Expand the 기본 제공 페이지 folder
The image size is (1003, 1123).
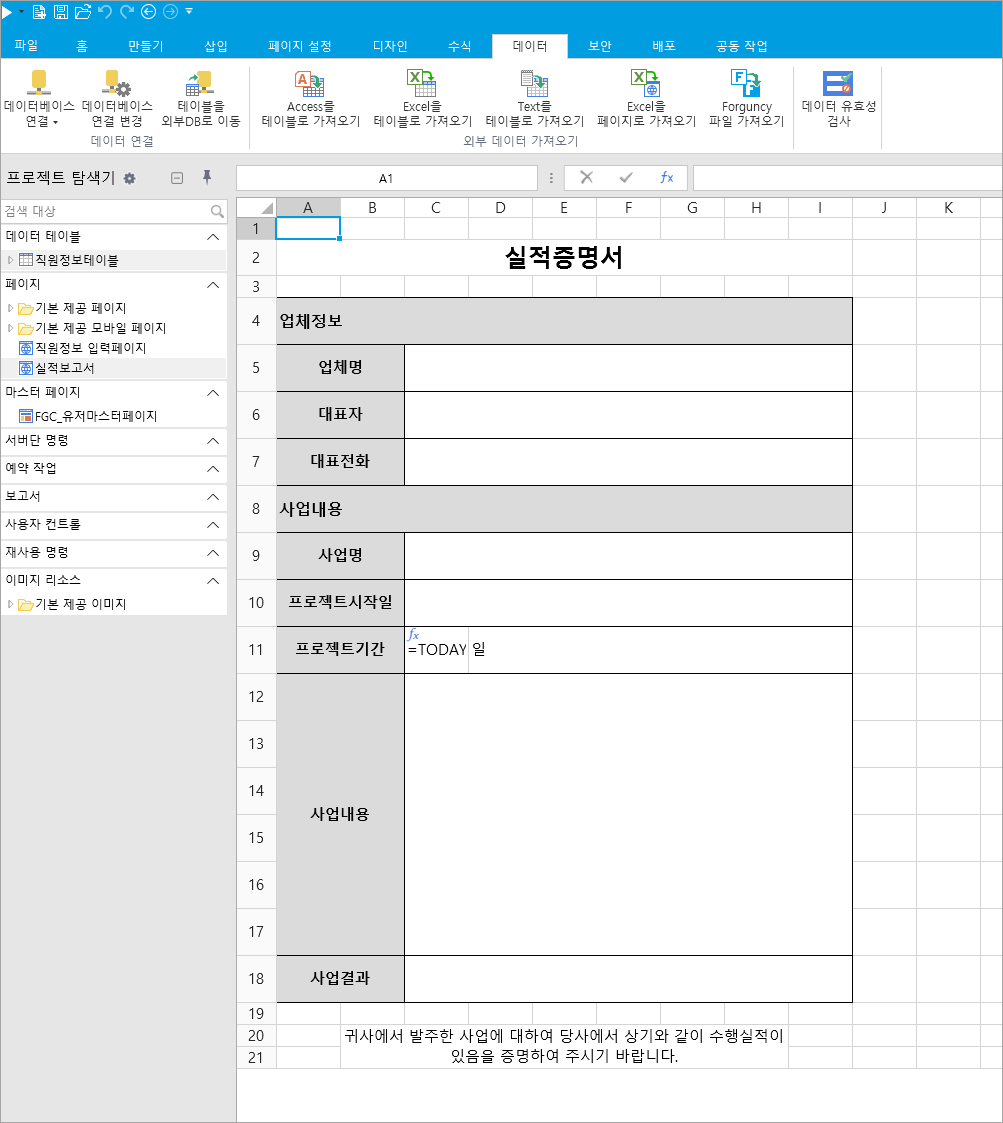click(10, 308)
